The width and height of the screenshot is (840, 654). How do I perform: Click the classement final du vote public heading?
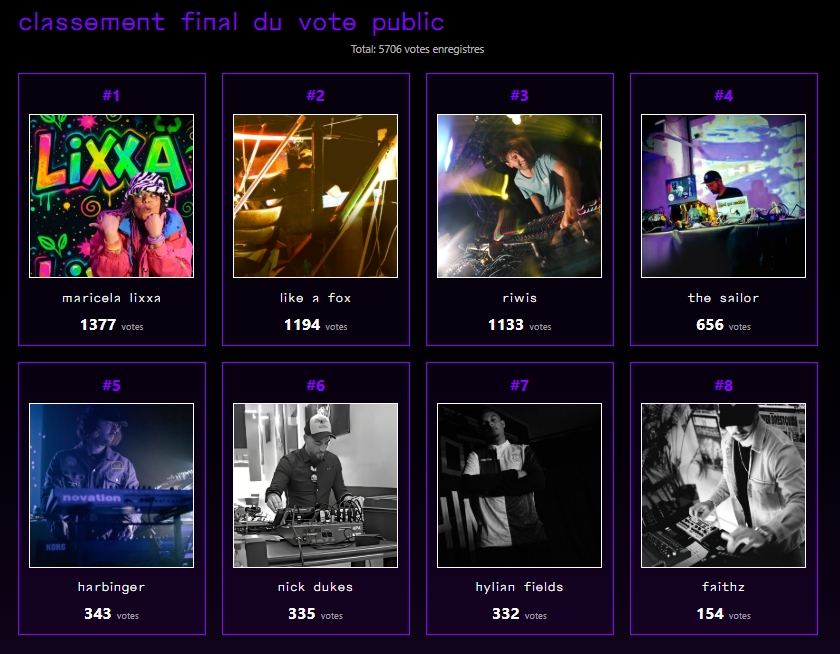point(231,22)
